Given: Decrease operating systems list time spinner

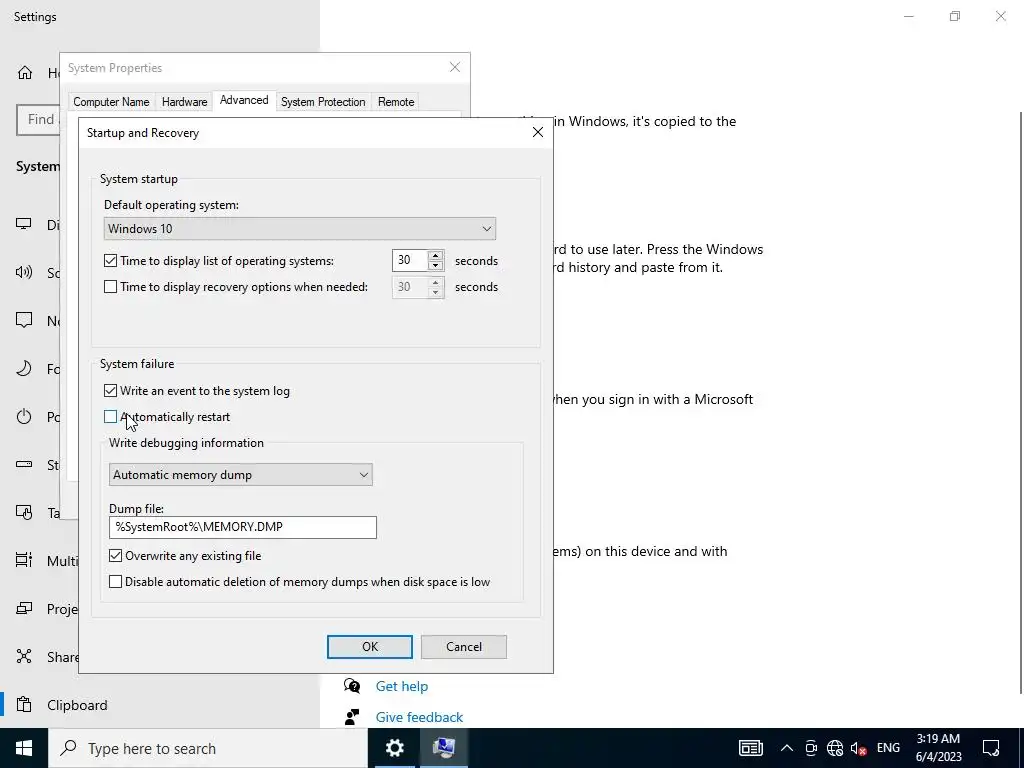Looking at the screenshot, I should tap(436, 266).
